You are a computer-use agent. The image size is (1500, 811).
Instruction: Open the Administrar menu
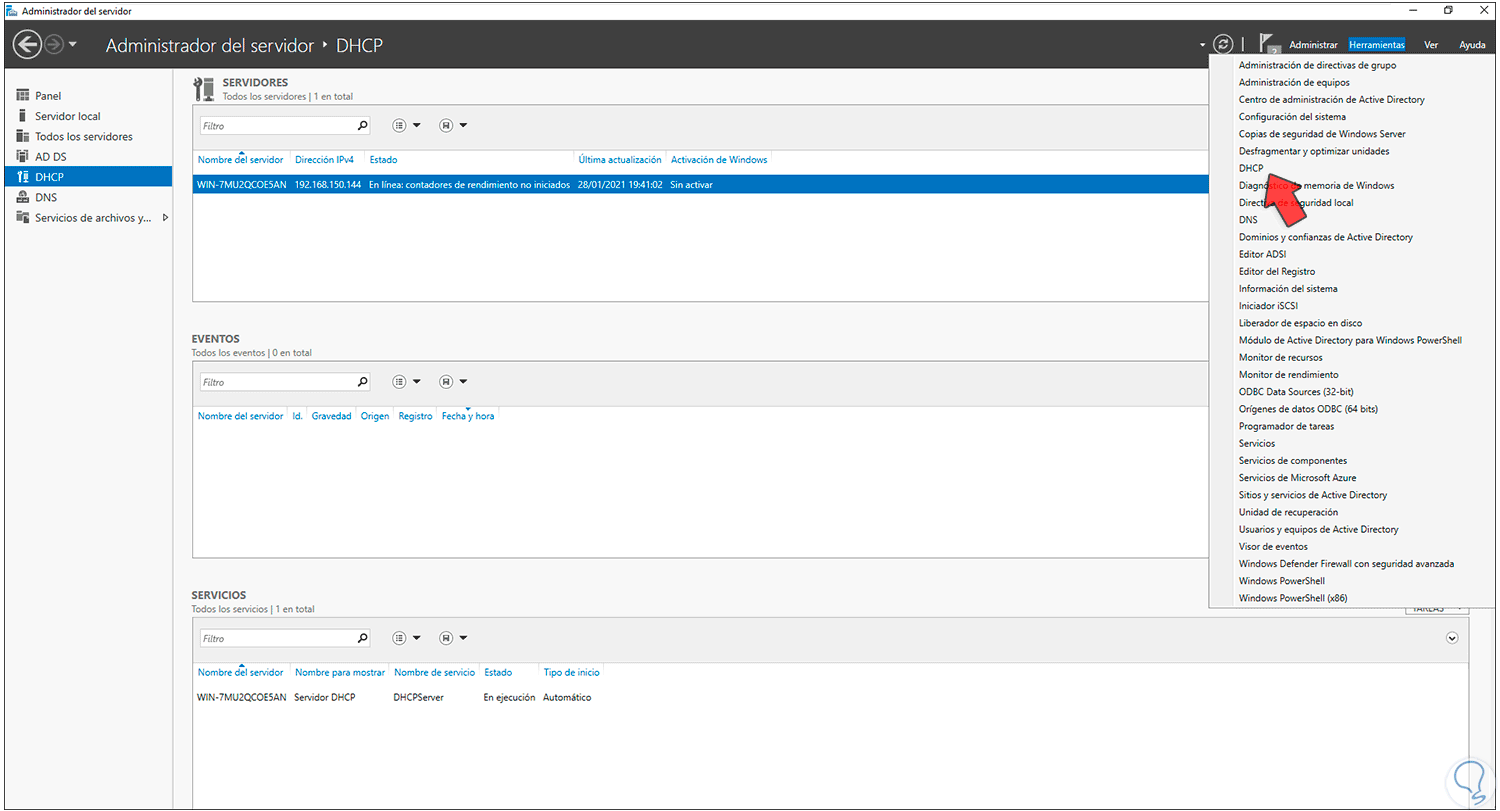[x=1313, y=45]
